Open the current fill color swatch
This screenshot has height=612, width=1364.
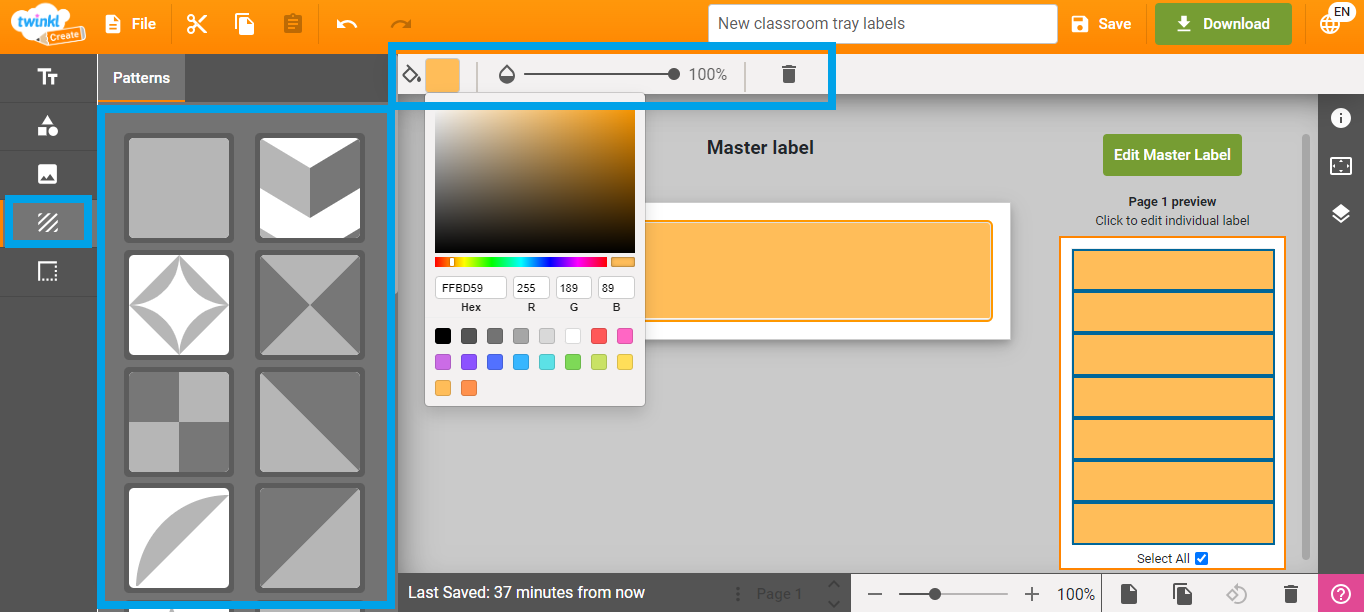[x=443, y=75]
